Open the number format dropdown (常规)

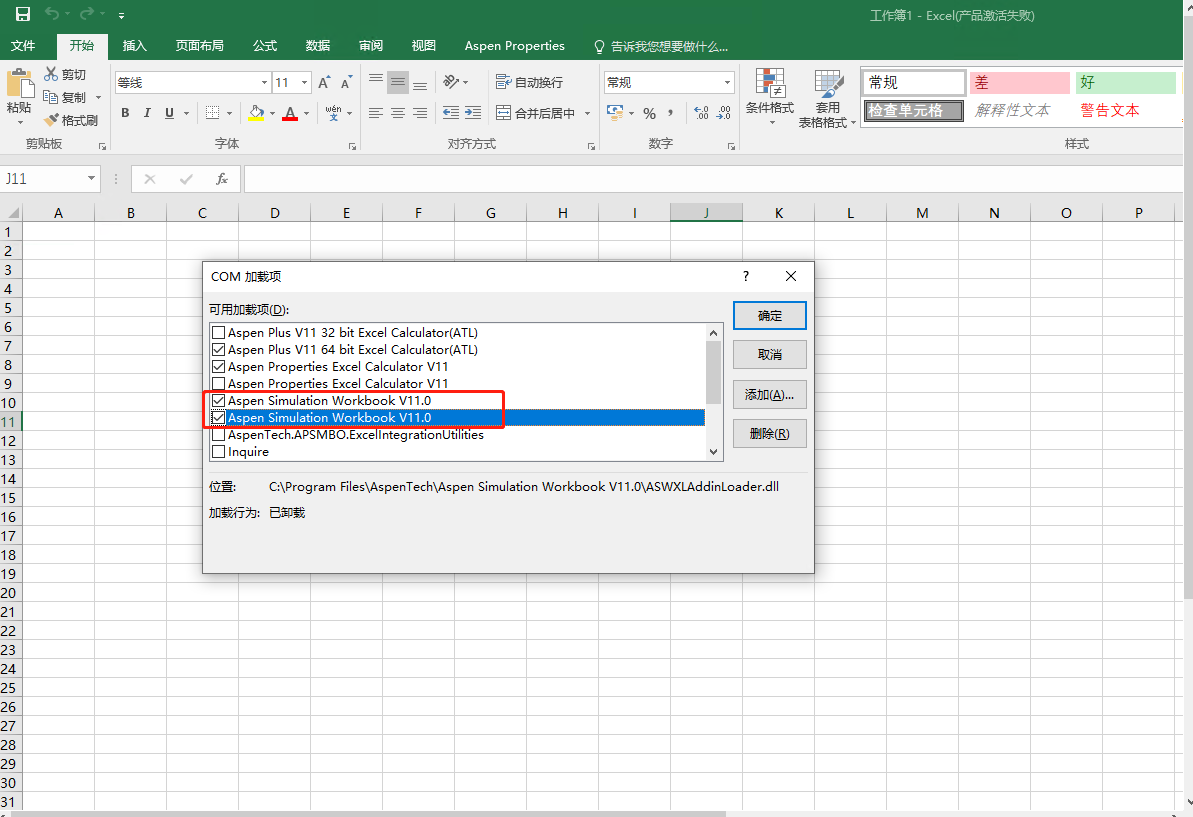pos(727,82)
